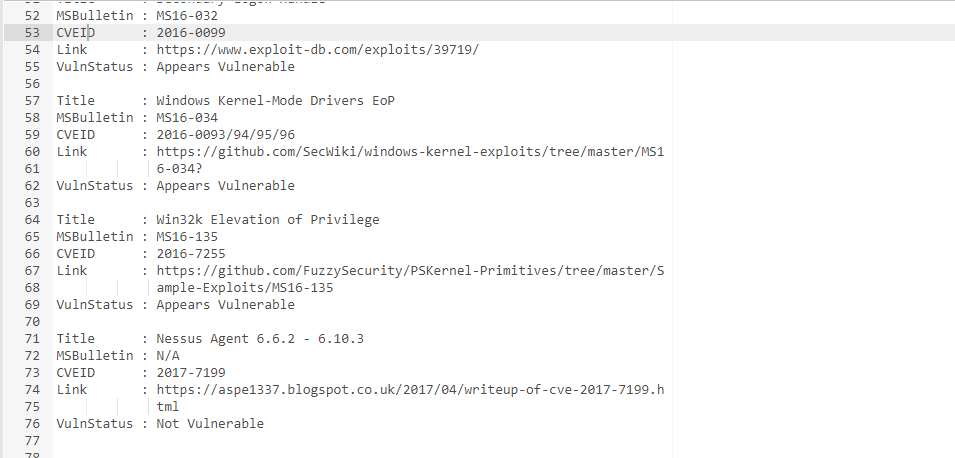Click the "Not Vulnerable" status text
Screen dimensions: 955x458
click(x=210, y=423)
